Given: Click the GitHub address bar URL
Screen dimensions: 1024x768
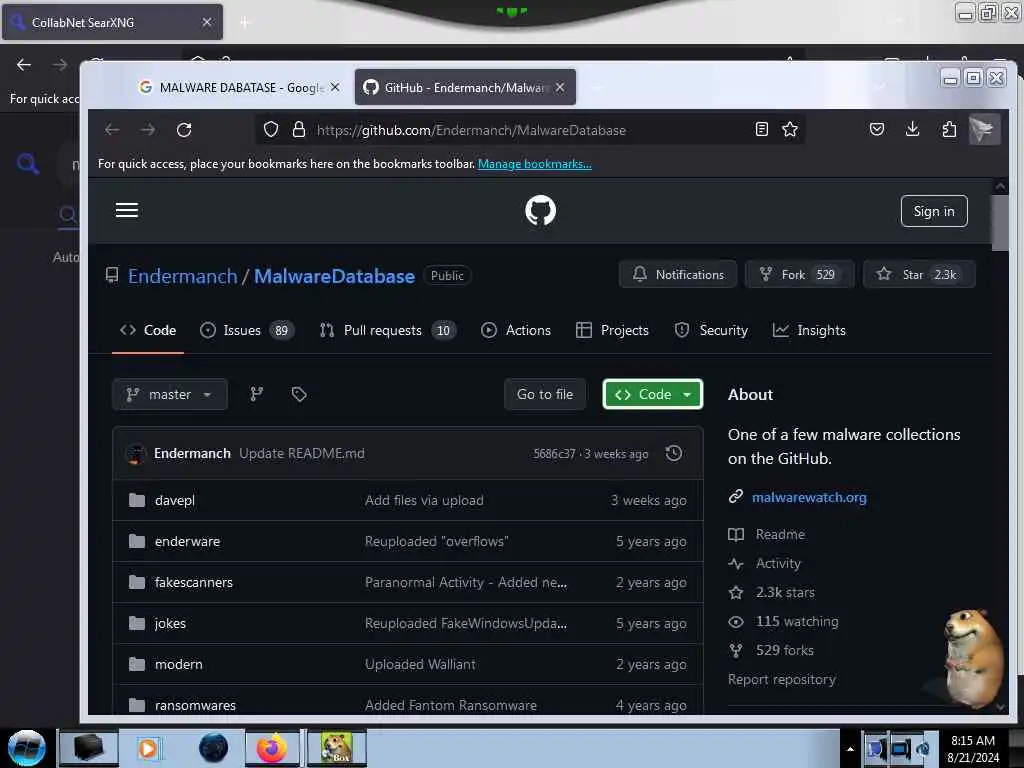Looking at the screenshot, I should point(471,130).
